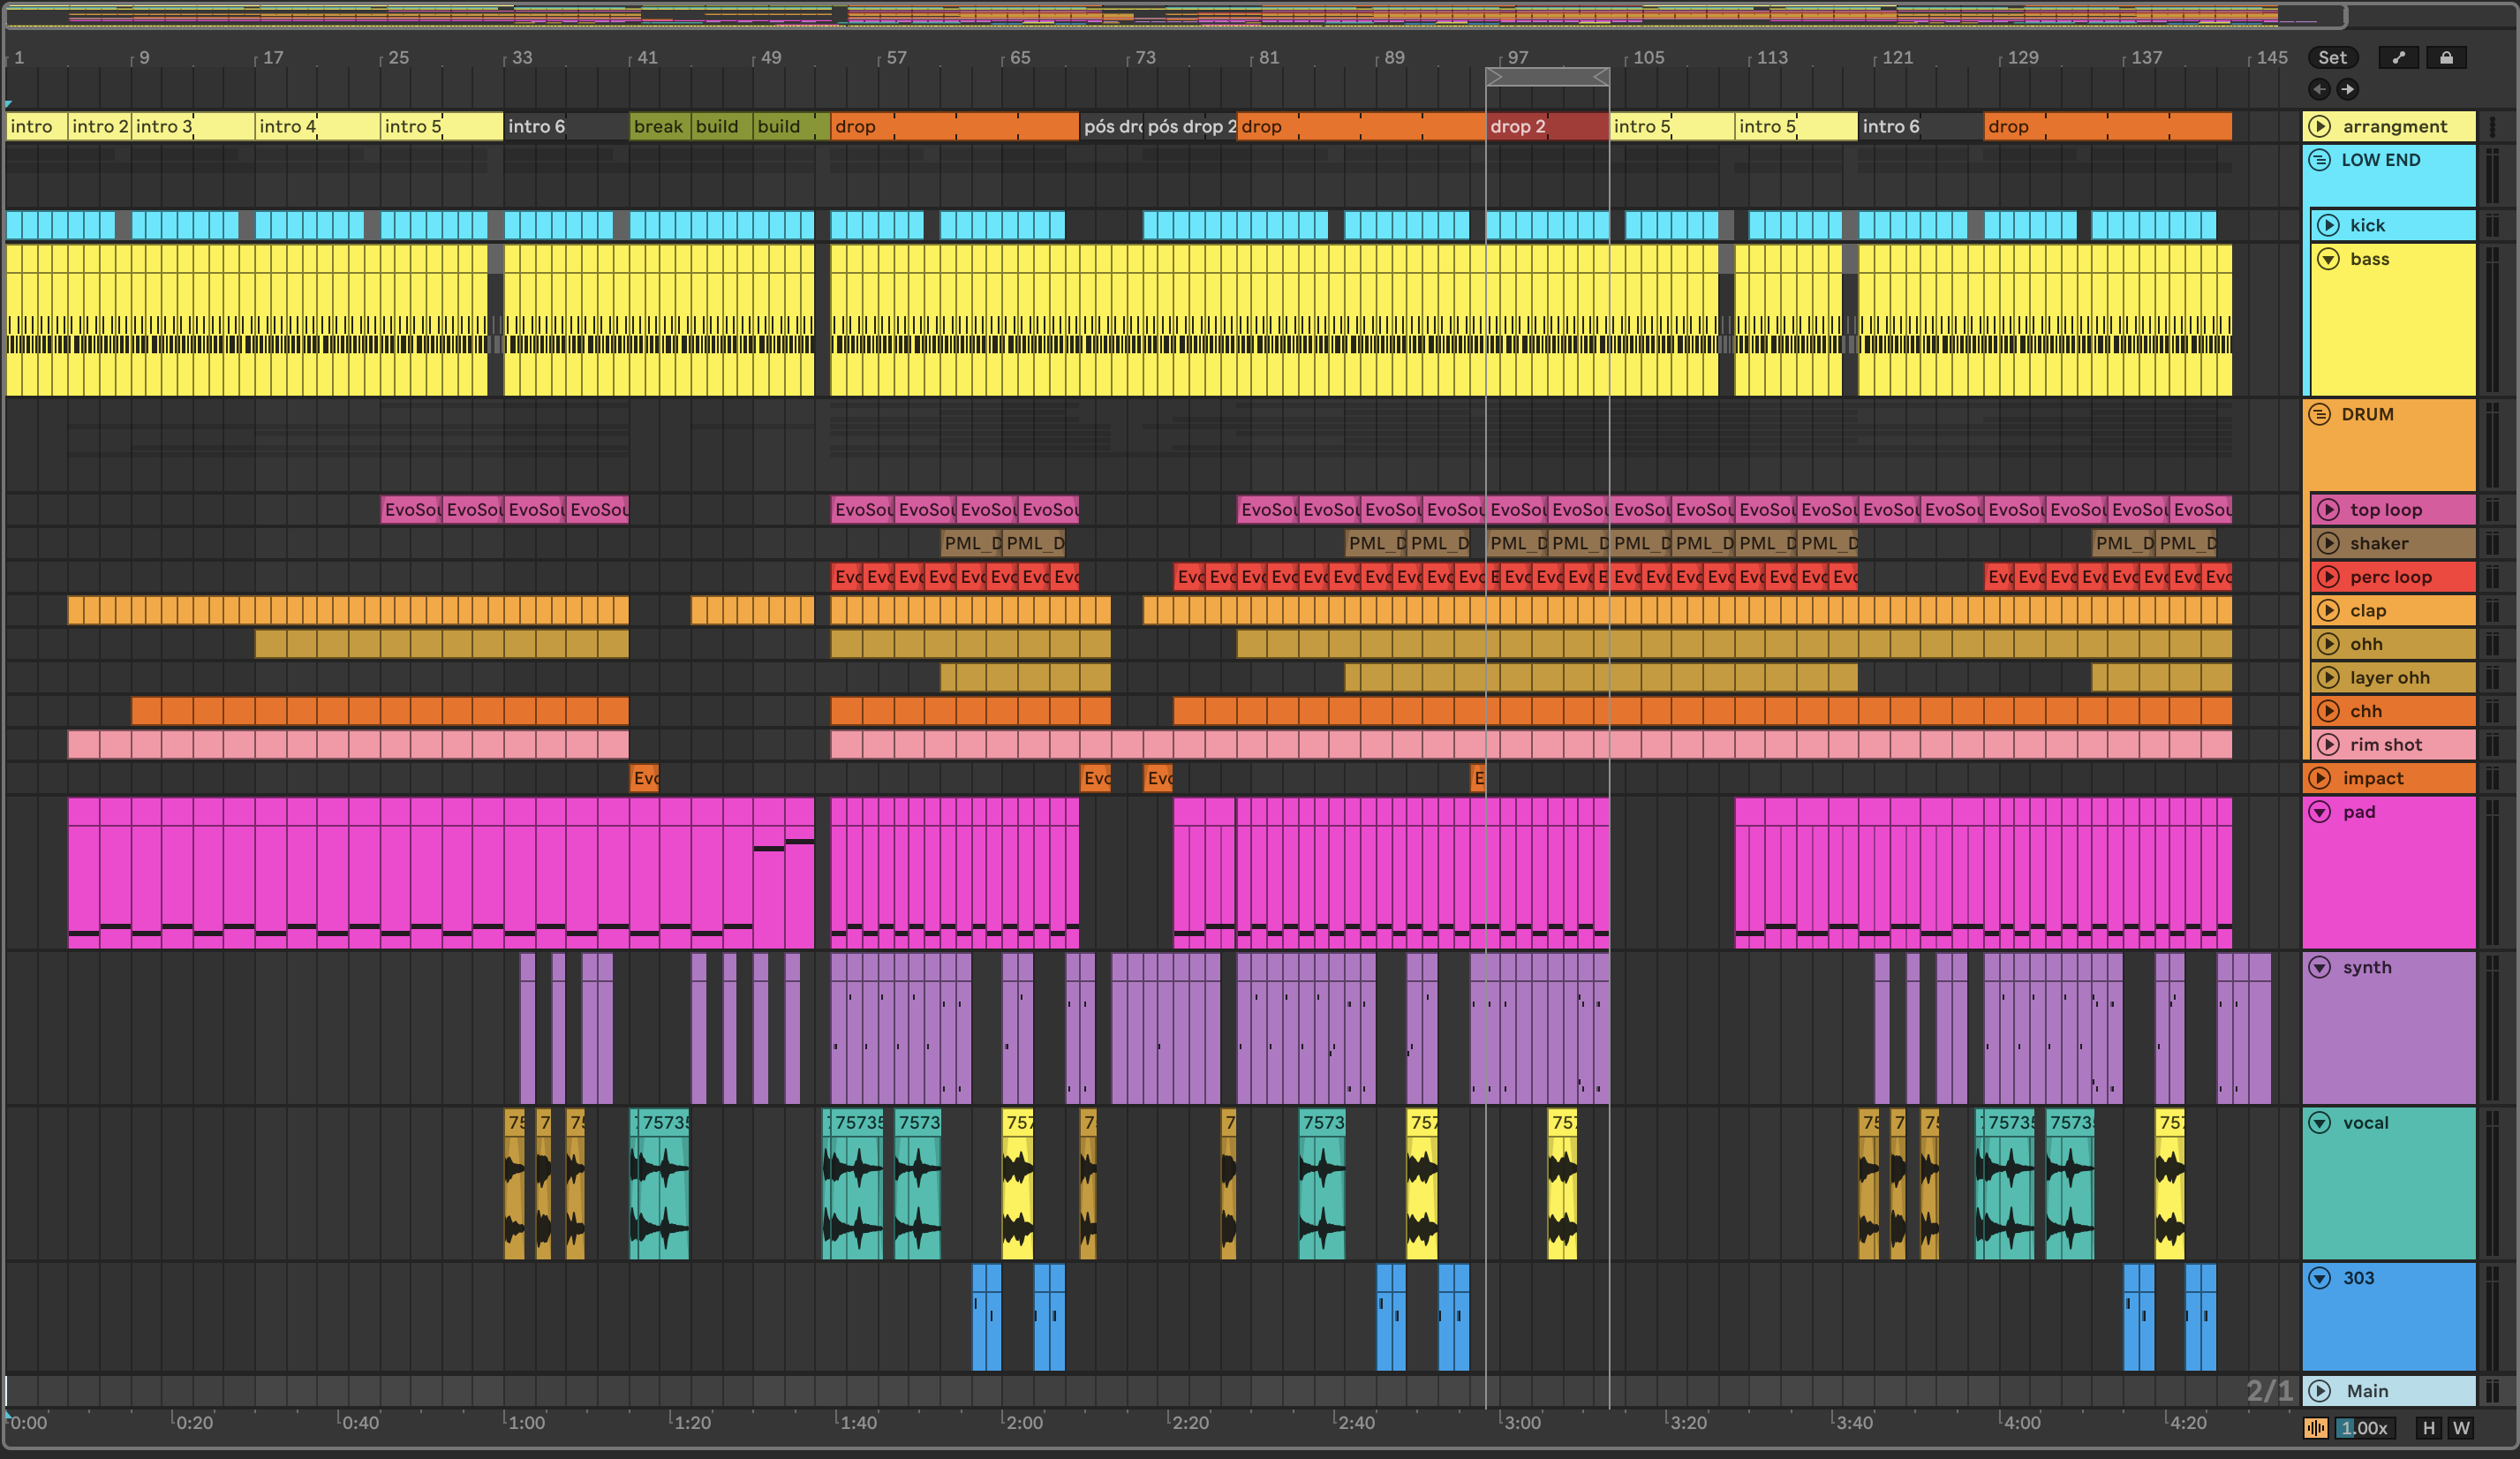The height and width of the screenshot is (1459, 2520).
Task: Jump to next locator arrow
Action: click(2347, 89)
